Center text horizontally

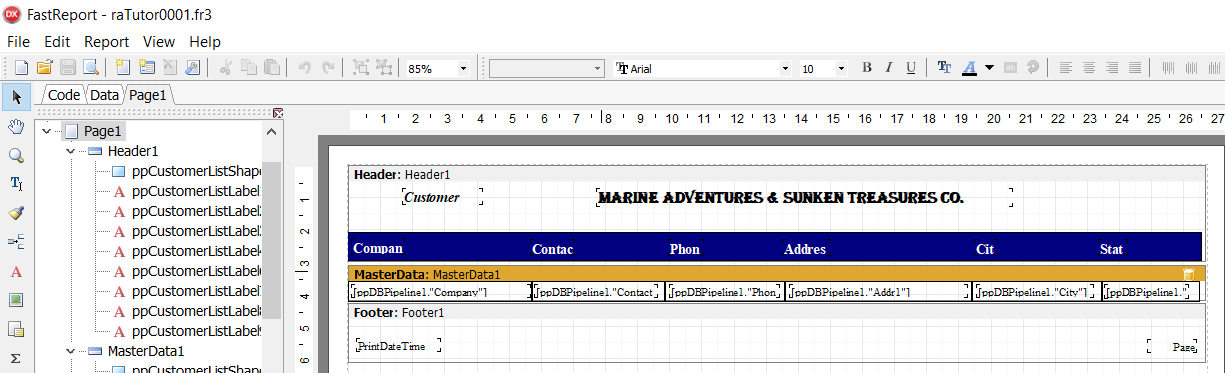(1089, 68)
